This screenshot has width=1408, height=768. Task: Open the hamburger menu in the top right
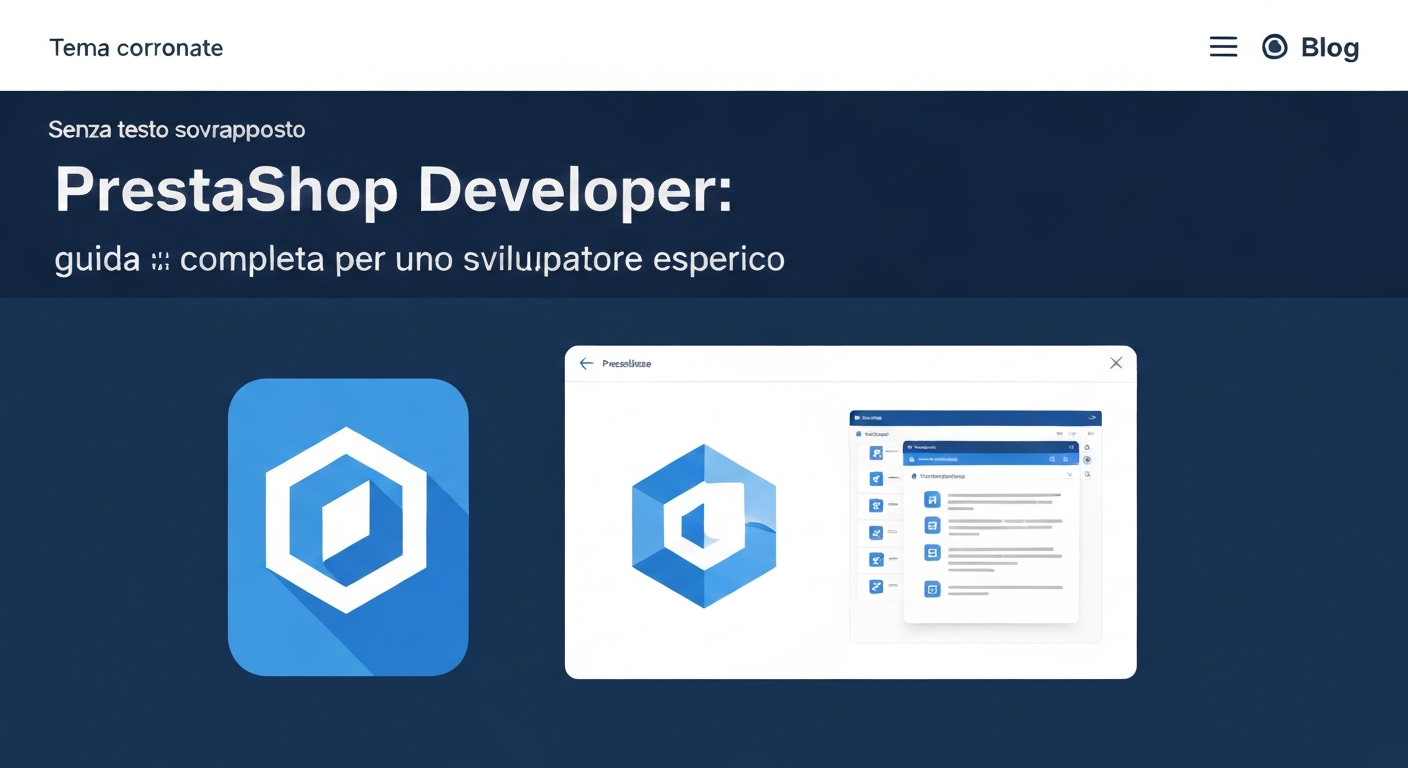(1223, 46)
